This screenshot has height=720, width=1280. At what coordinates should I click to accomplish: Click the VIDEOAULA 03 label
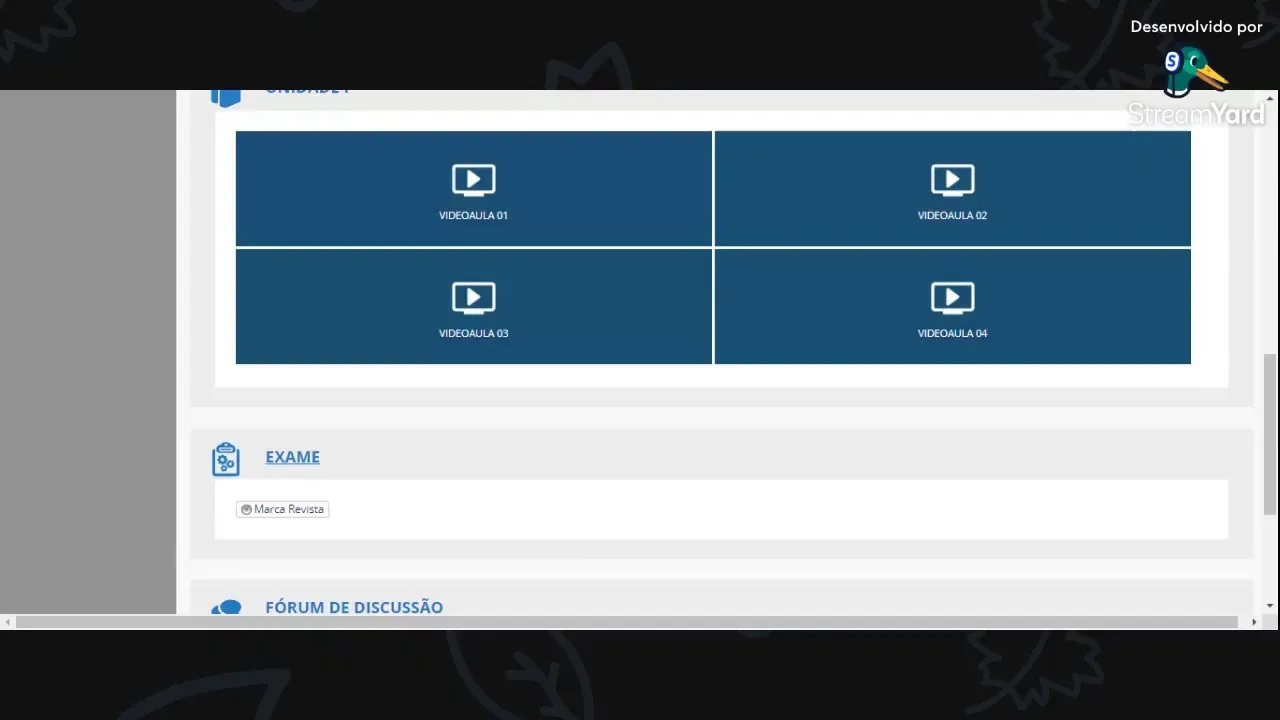click(x=474, y=334)
